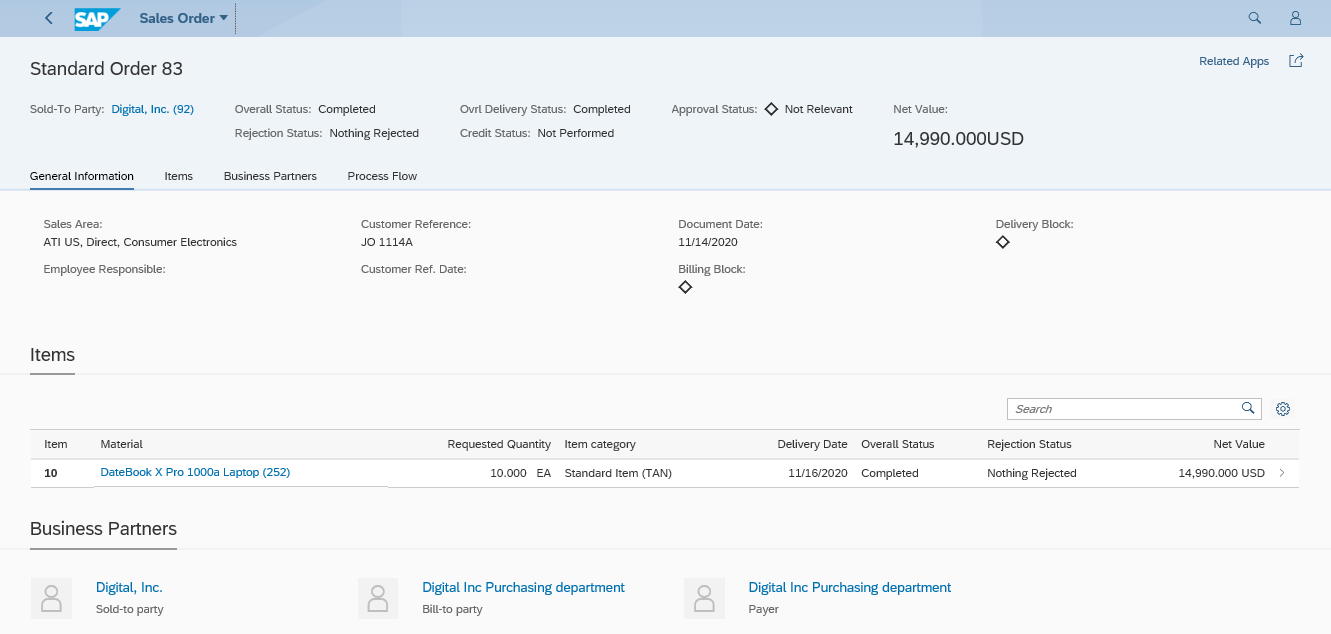Image resolution: width=1331 pixels, height=634 pixels.
Task: Open the Digital, Inc. (92) sold-to link
Action: click(x=152, y=109)
